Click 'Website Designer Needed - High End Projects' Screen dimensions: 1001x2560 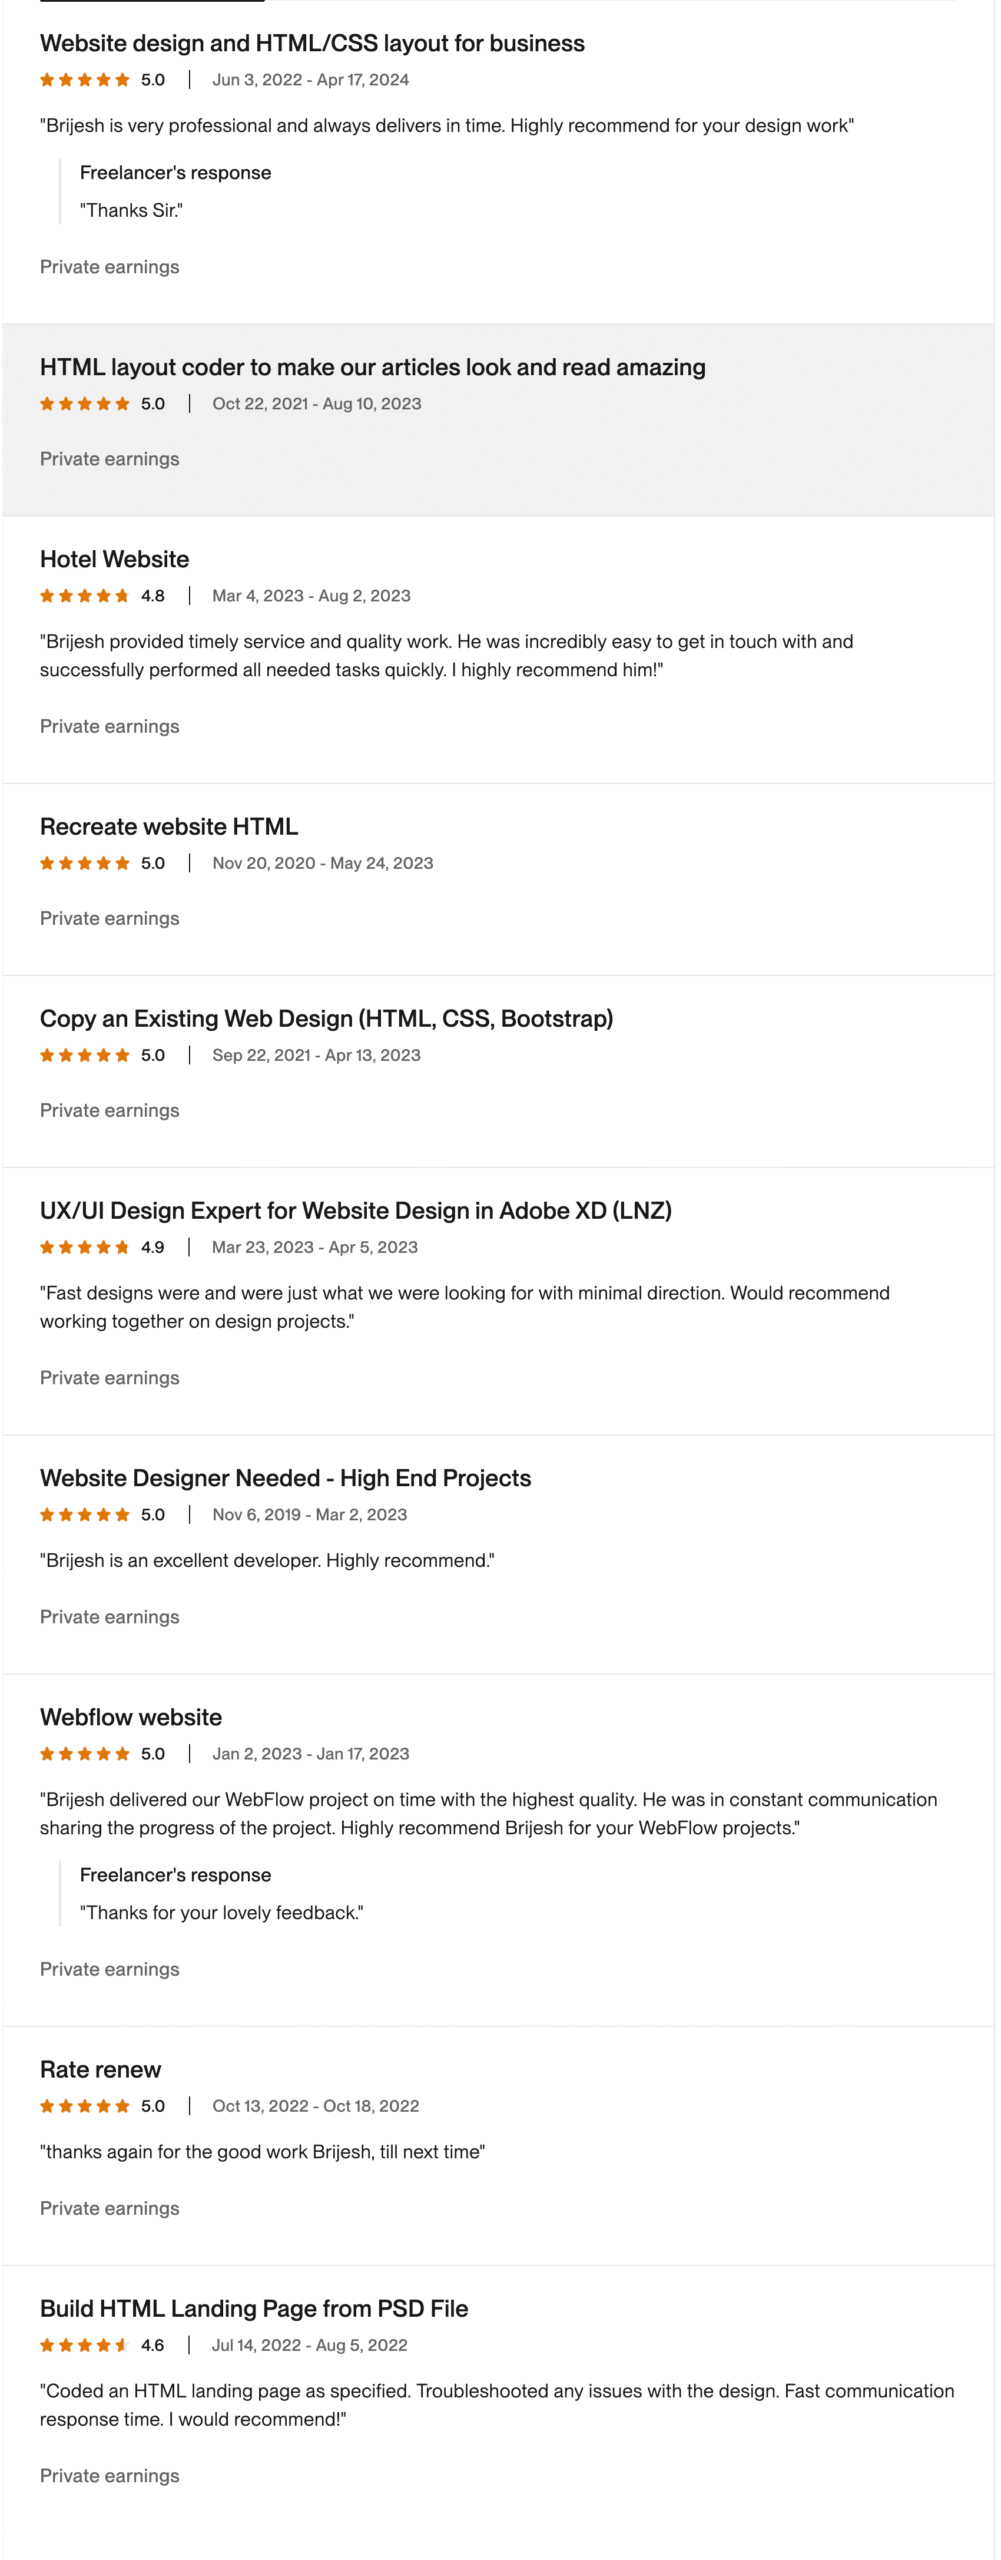(285, 1477)
